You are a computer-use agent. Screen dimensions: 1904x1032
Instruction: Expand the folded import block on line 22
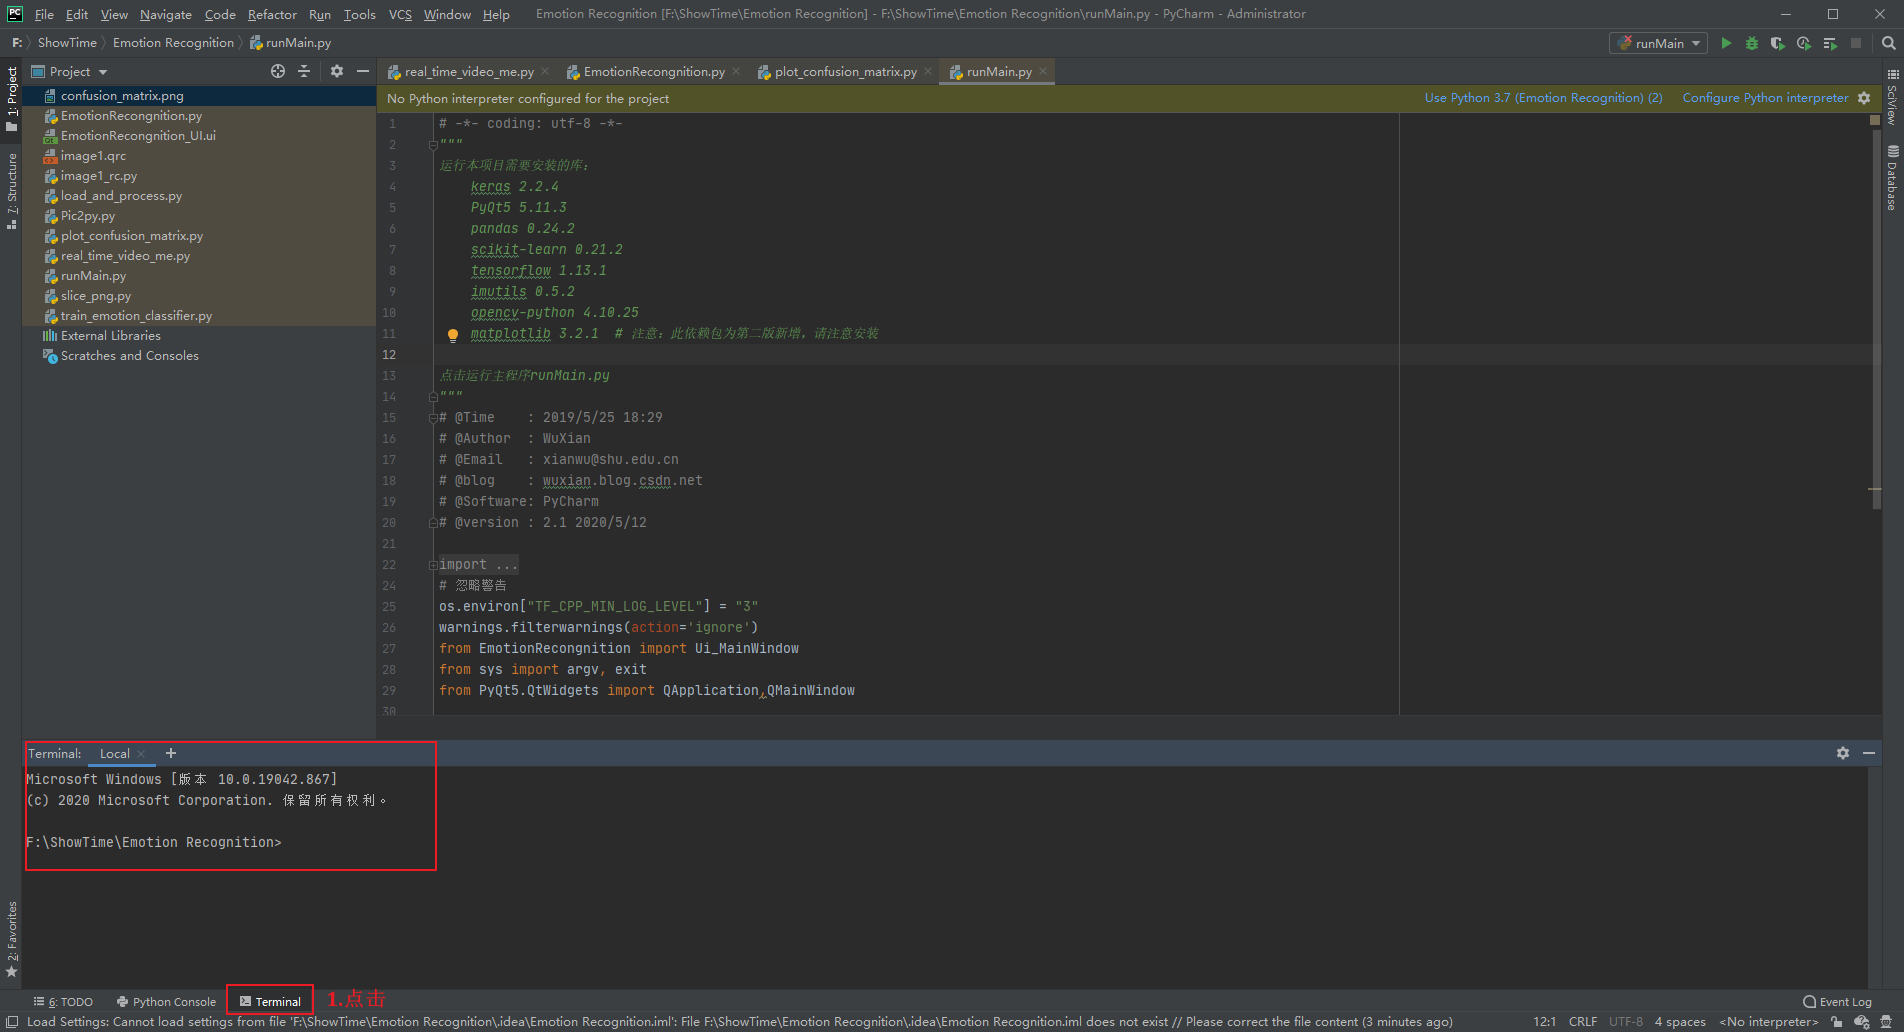click(x=433, y=565)
